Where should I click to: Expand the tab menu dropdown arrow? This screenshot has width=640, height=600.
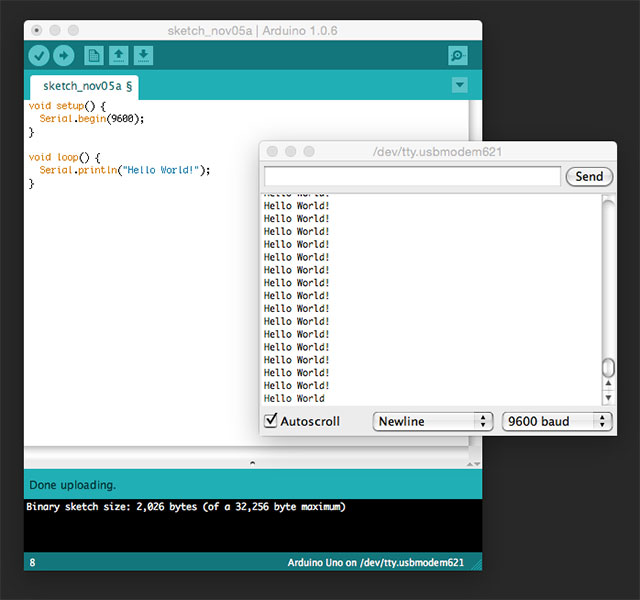[460, 86]
